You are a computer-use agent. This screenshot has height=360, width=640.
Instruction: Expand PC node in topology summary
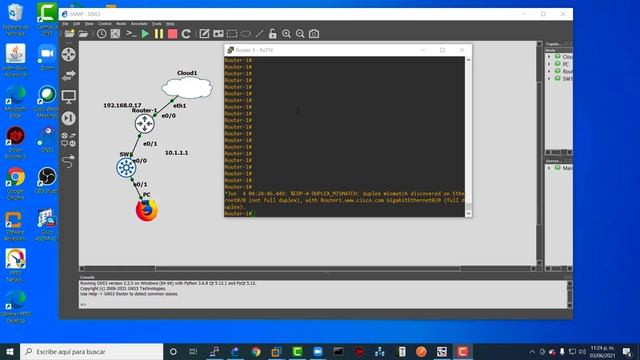[549, 64]
